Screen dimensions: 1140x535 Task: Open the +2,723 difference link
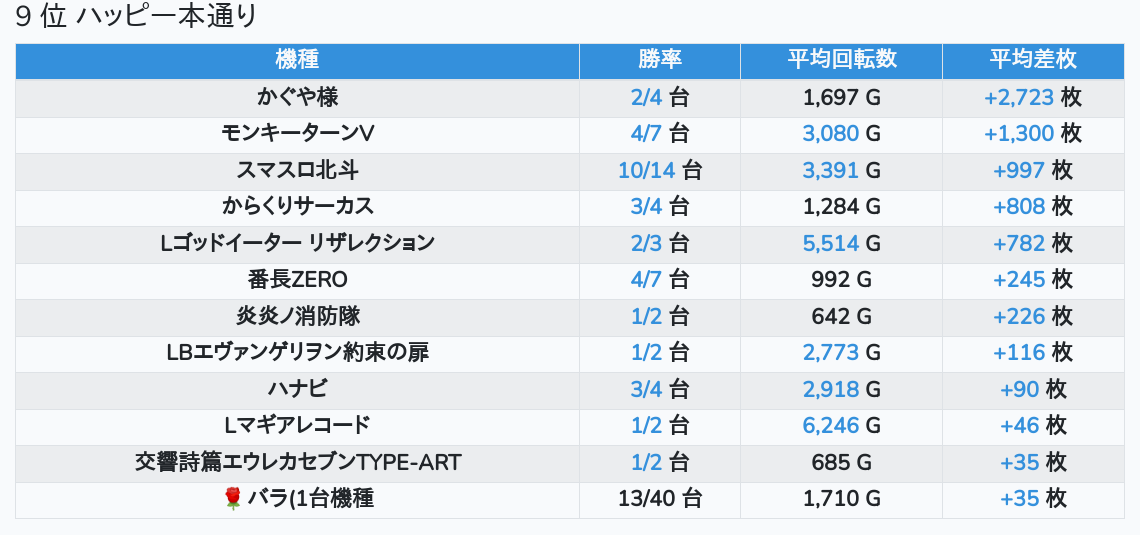1018,97
